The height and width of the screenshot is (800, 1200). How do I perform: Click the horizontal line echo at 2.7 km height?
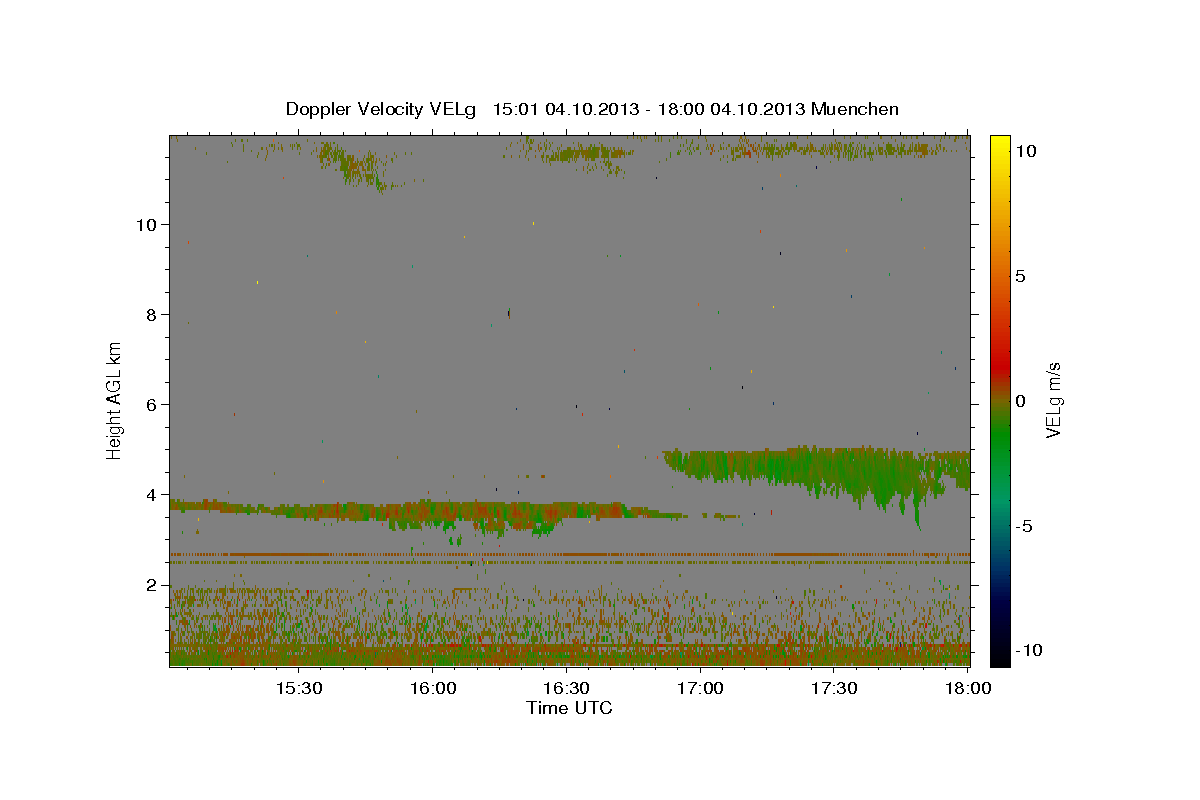click(569, 554)
